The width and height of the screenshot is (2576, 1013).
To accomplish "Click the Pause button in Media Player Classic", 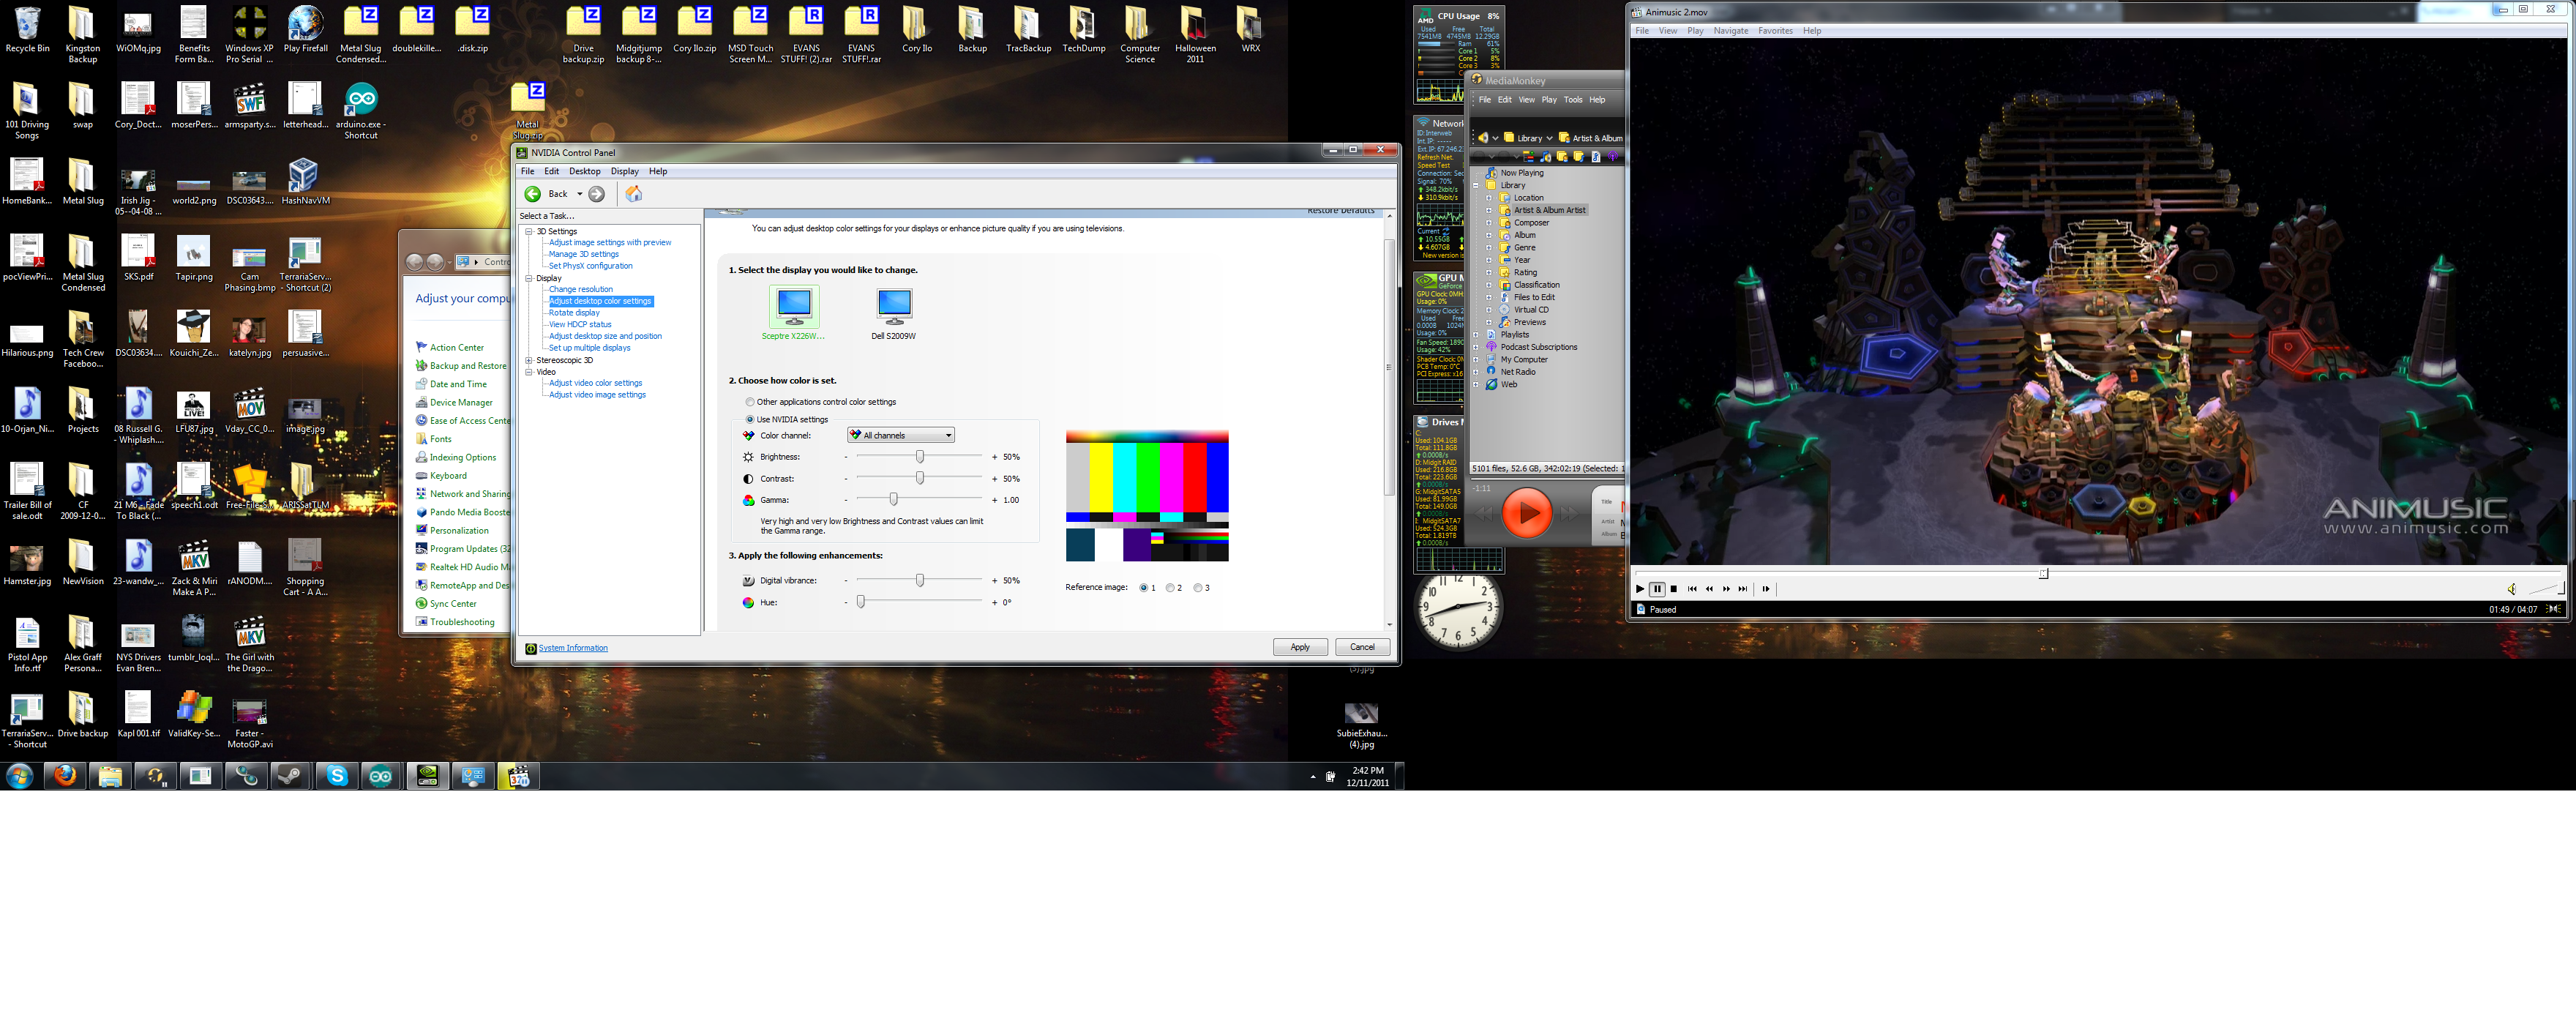I will 1657,589.
